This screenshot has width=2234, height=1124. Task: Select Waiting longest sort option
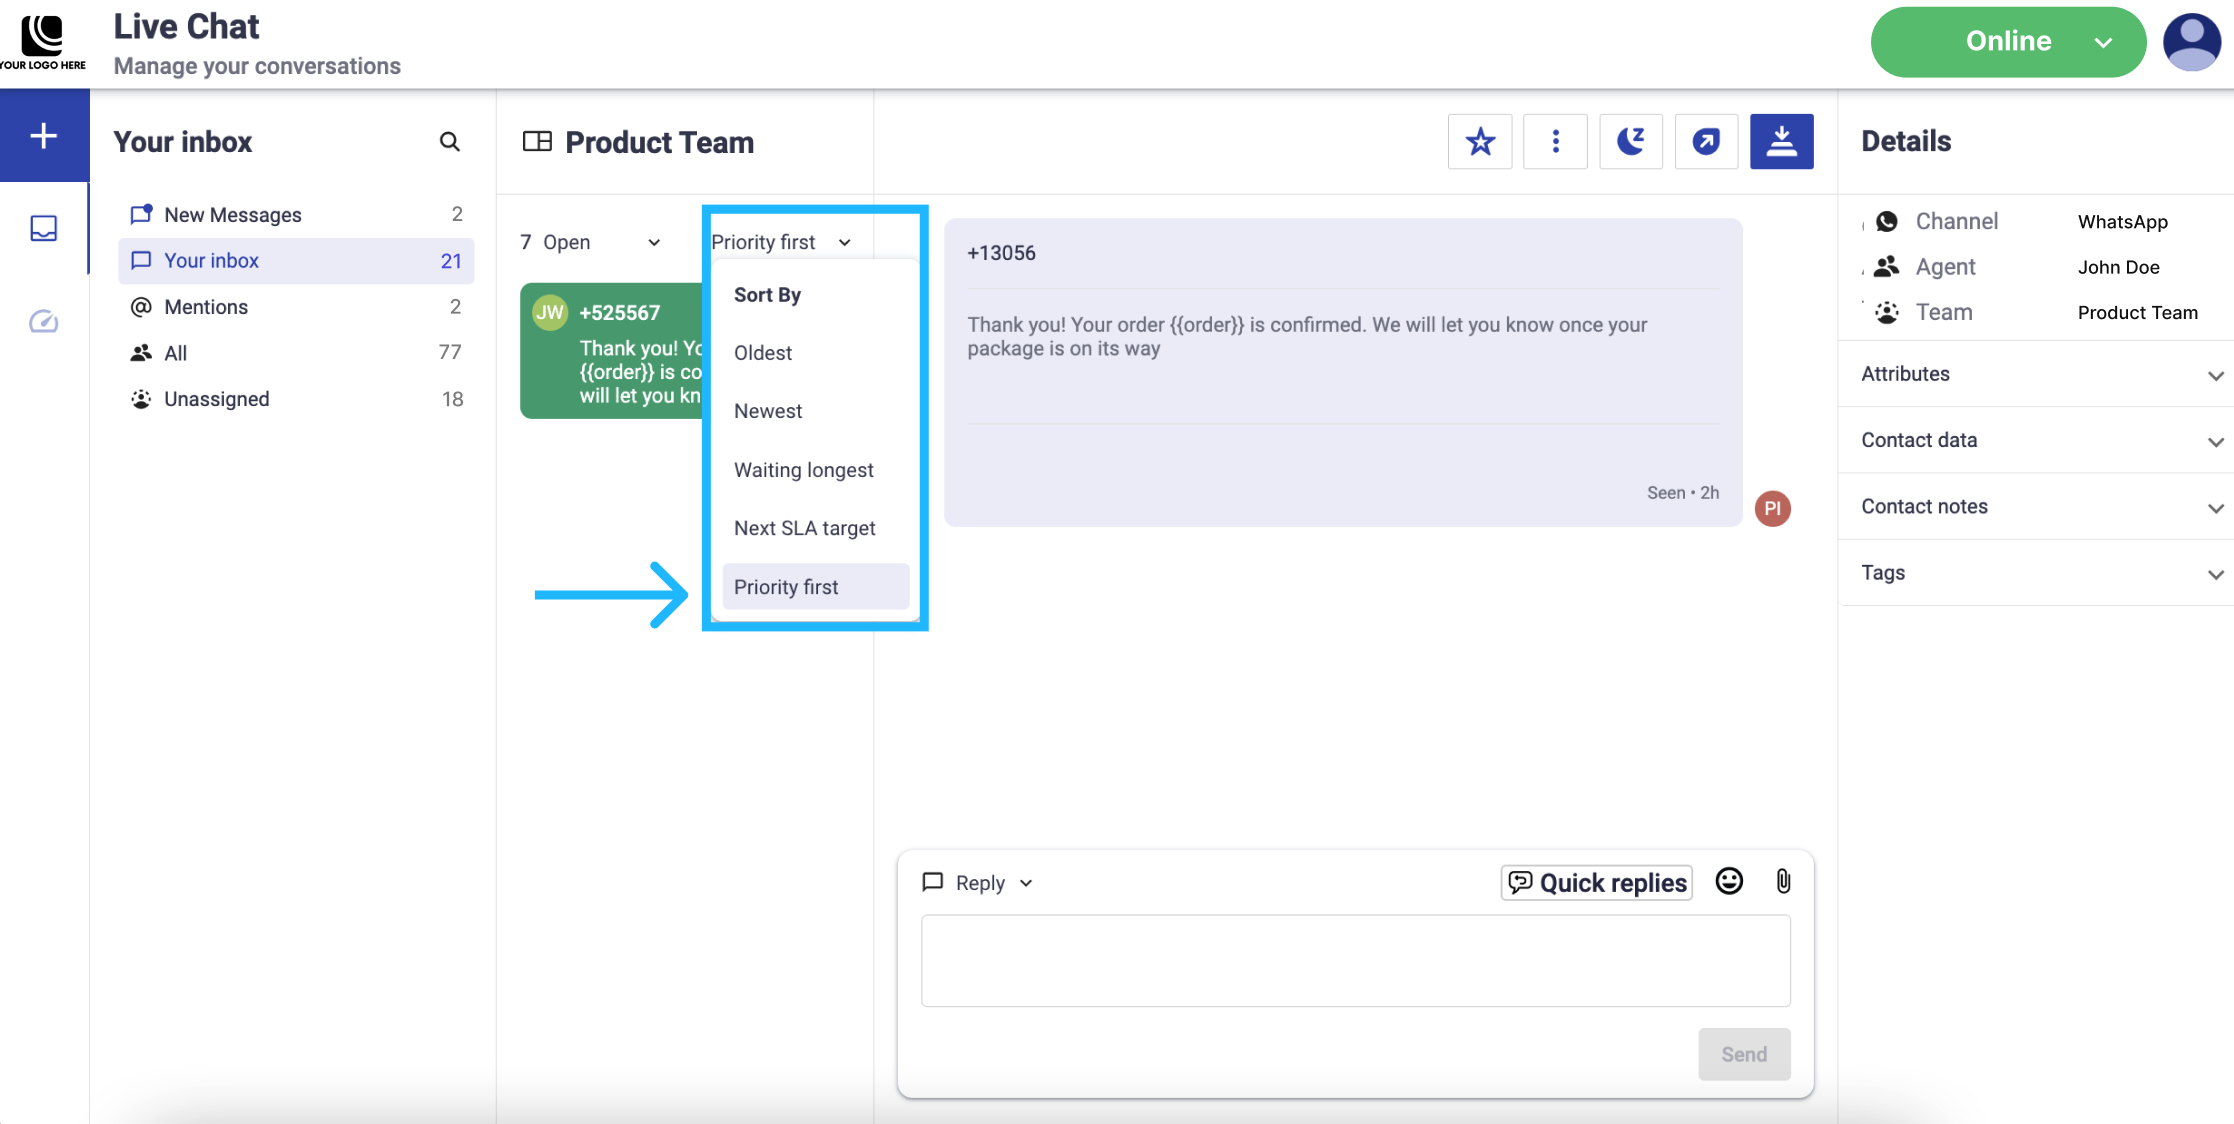803,470
